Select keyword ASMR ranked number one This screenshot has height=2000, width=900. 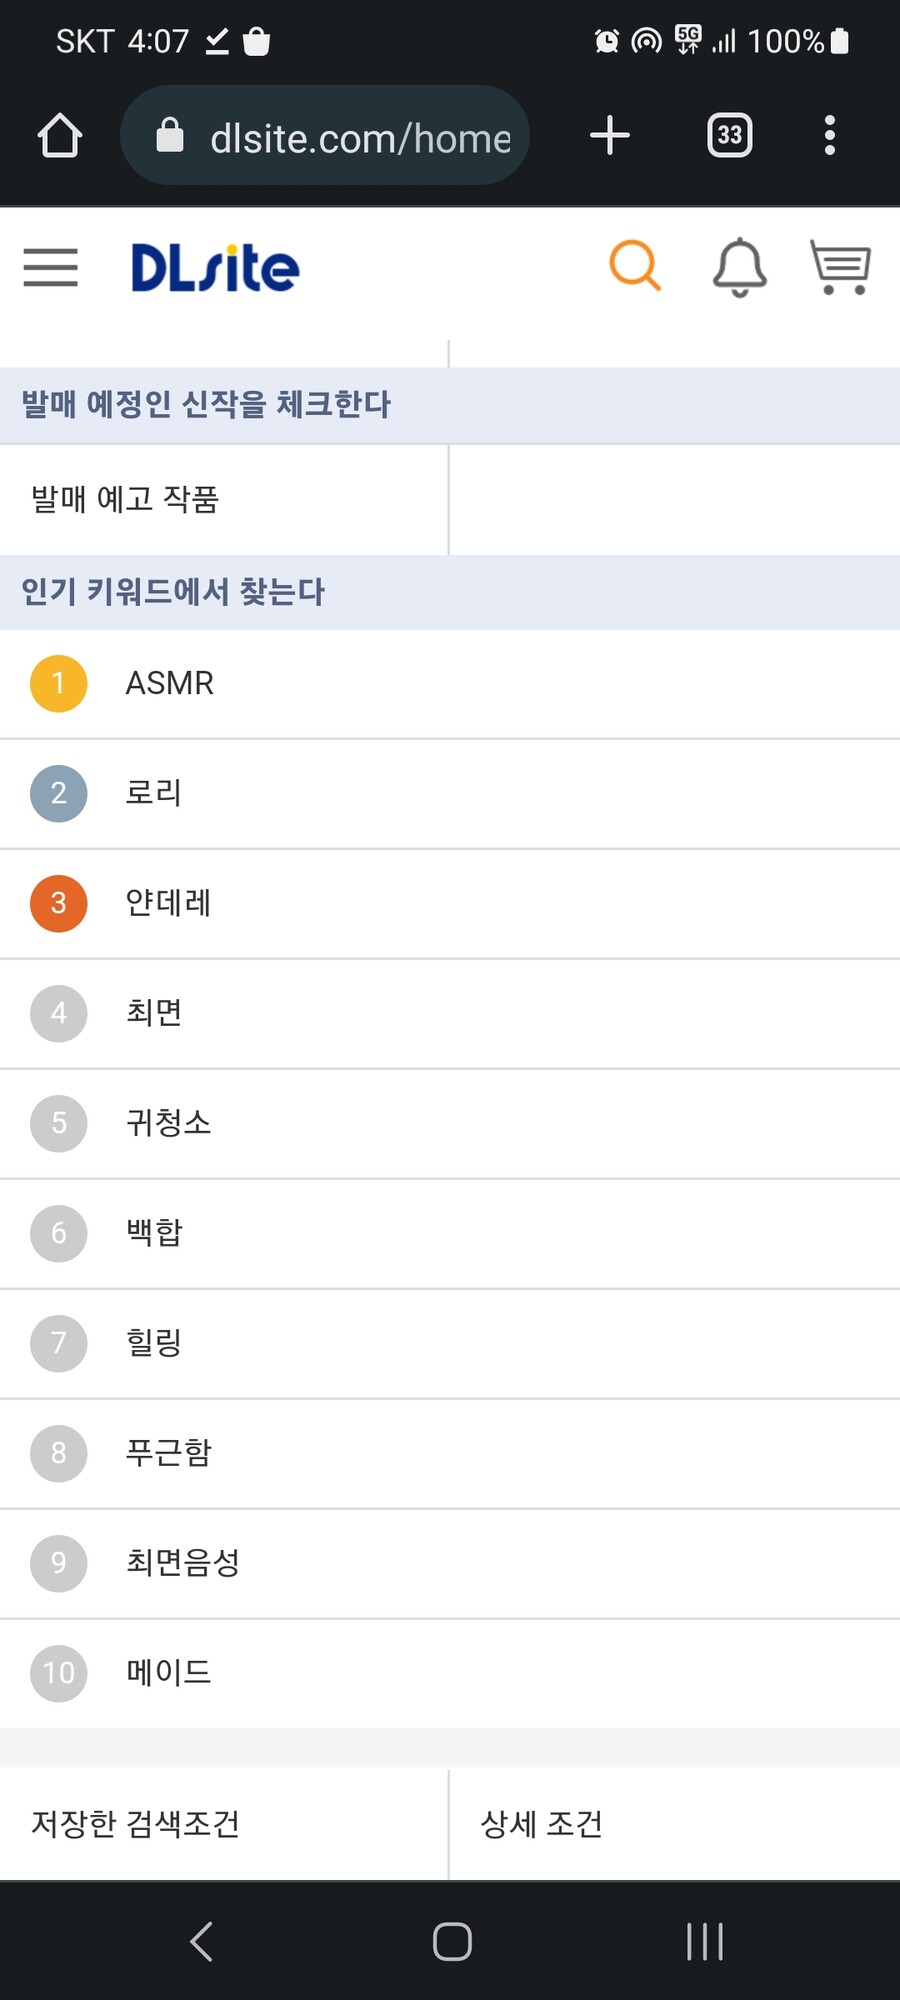coord(168,683)
